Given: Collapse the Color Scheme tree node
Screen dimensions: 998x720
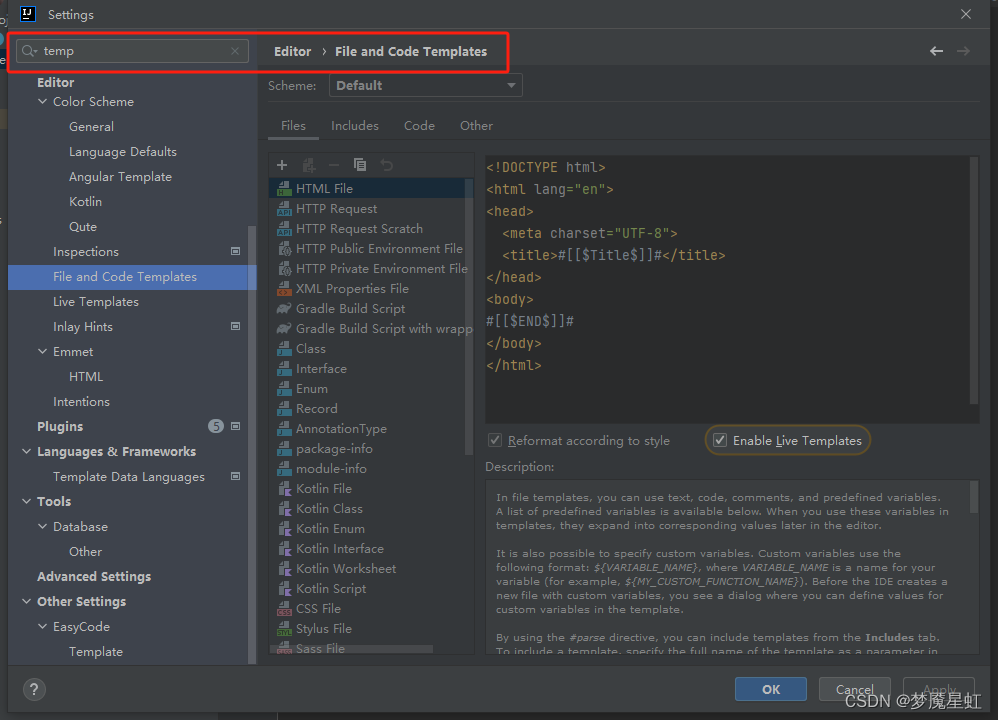Looking at the screenshot, I should click(43, 102).
